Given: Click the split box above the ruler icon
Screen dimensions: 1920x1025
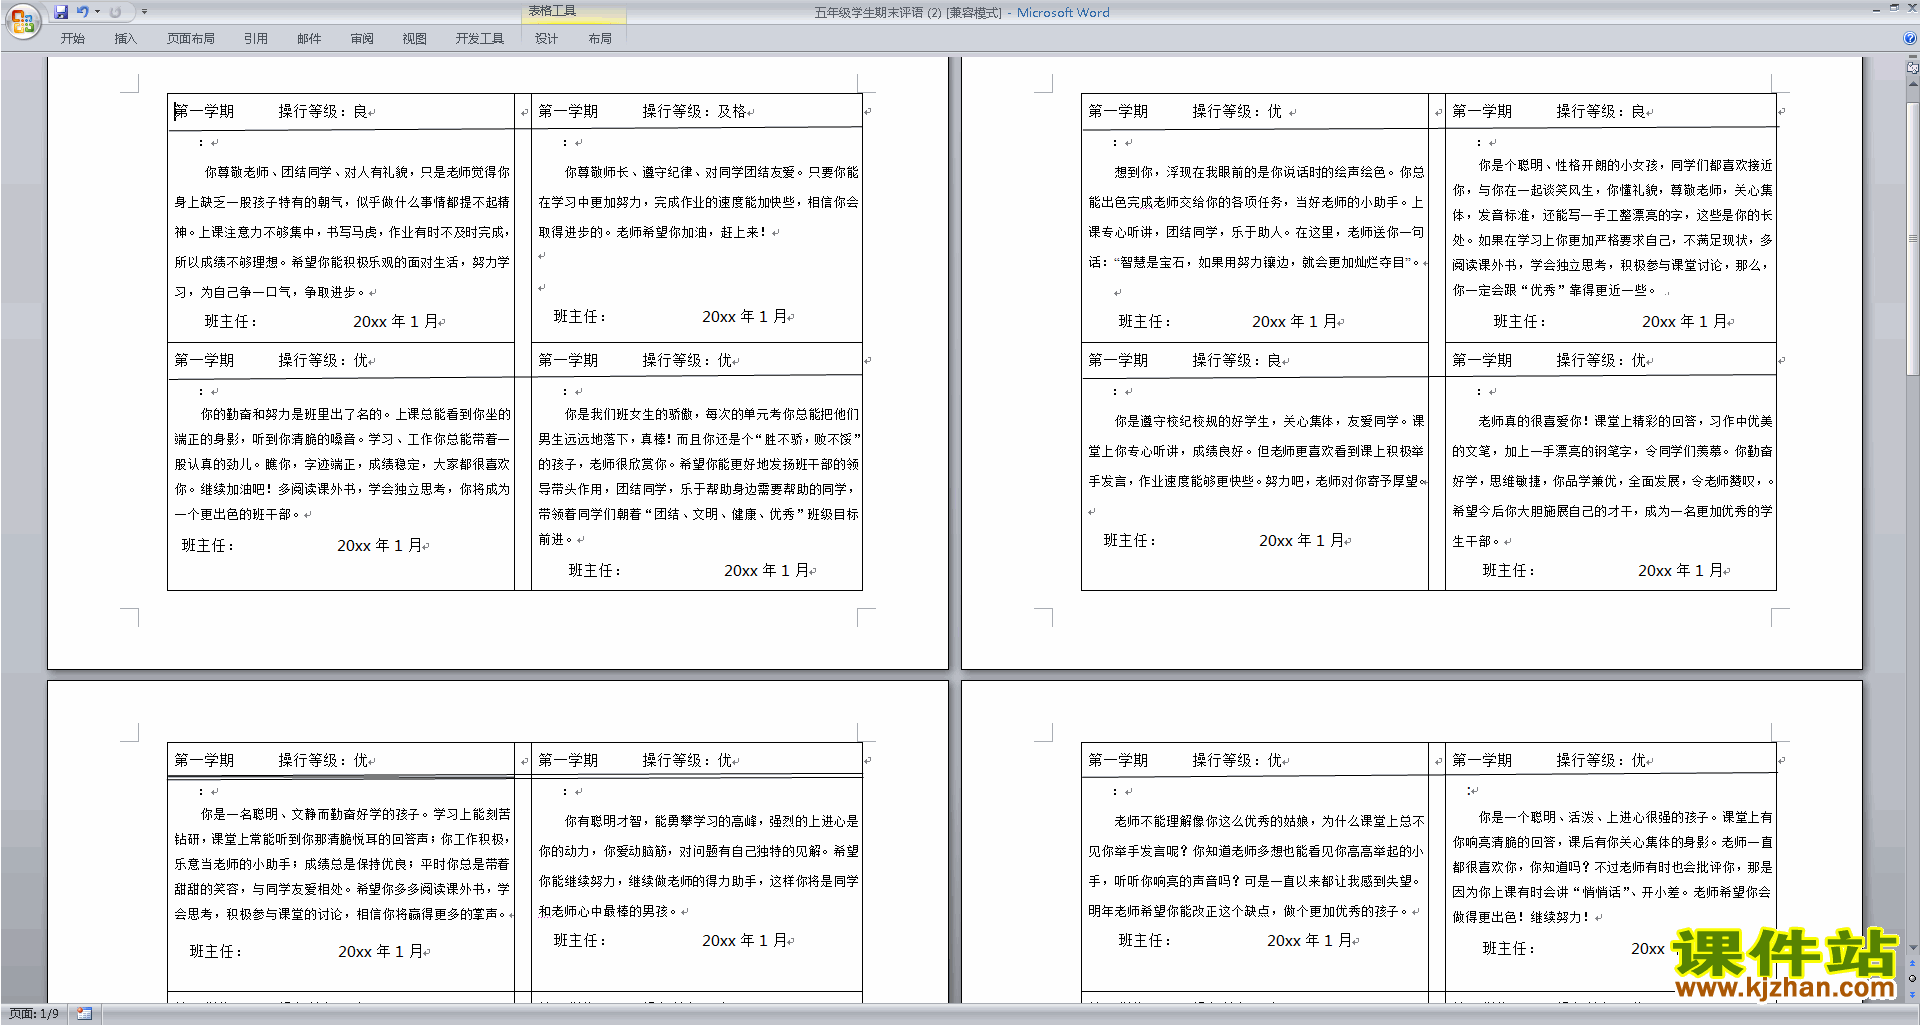Looking at the screenshot, I should 1913,58.
